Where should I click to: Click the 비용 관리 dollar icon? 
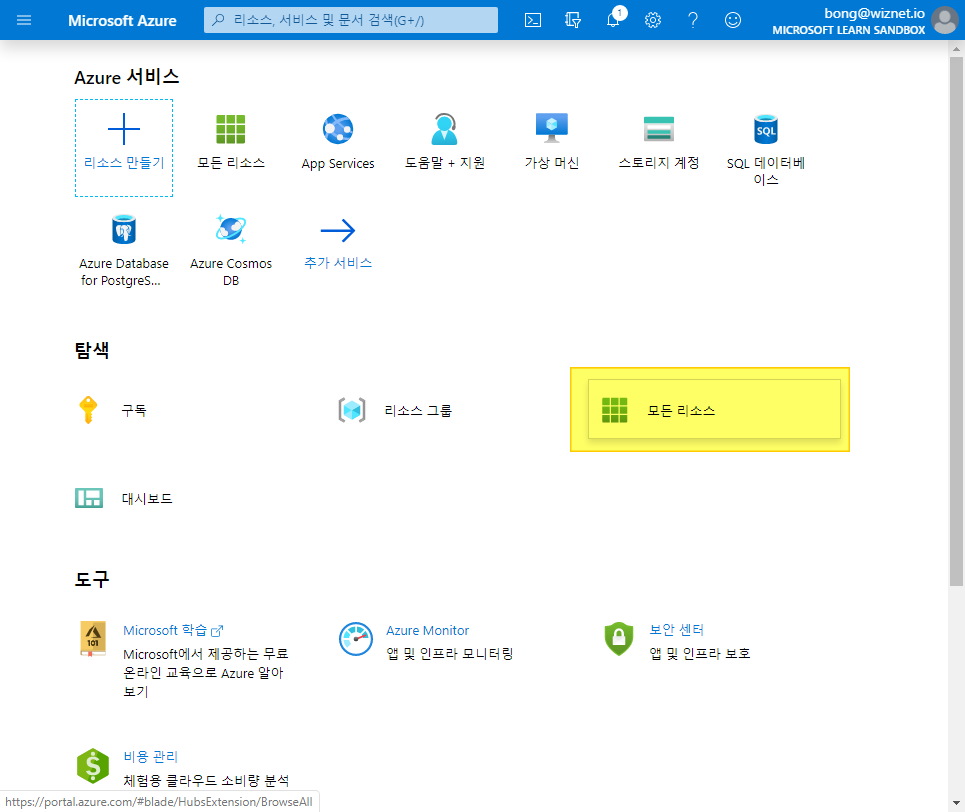[93, 765]
